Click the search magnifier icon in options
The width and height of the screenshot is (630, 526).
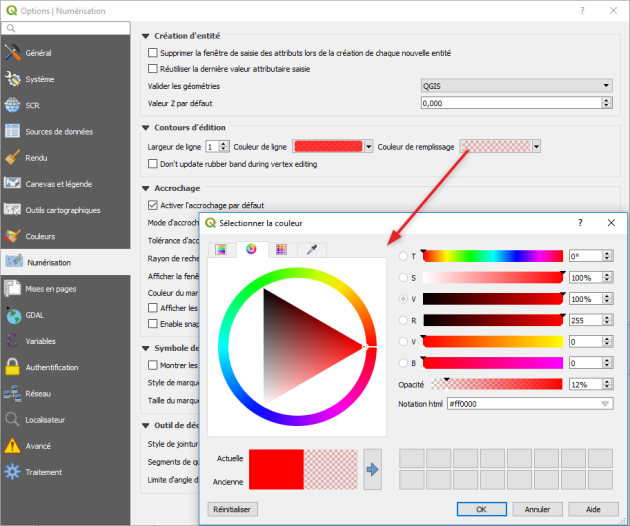click(11, 28)
